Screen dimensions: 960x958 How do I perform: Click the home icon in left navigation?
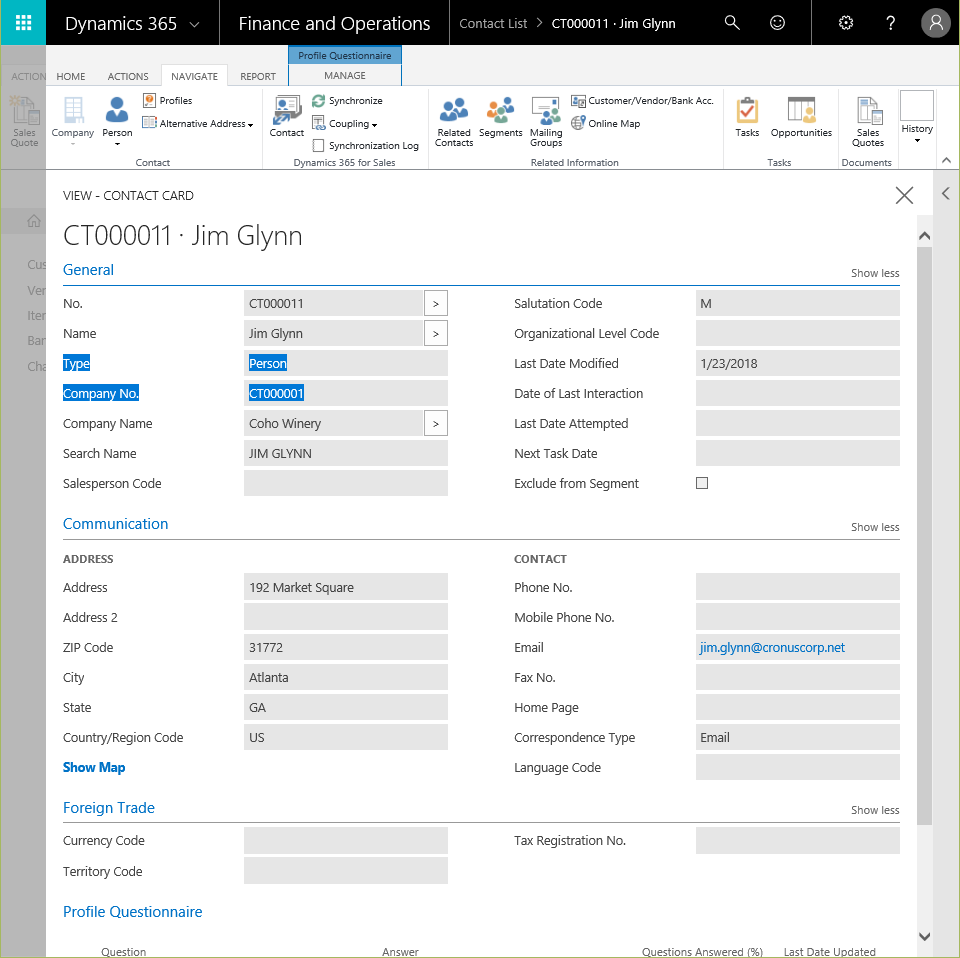[x=34, y=221]
